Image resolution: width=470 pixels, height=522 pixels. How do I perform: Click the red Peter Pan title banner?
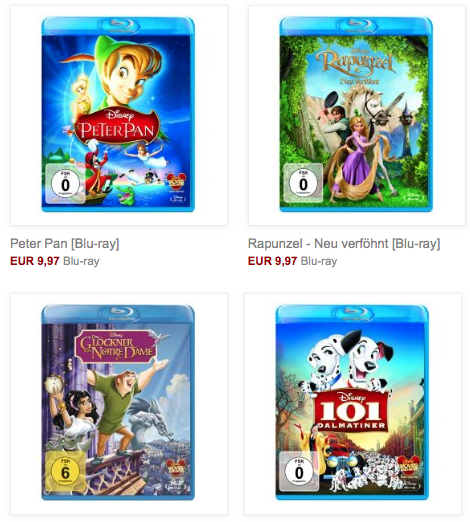tap(117, 127)
